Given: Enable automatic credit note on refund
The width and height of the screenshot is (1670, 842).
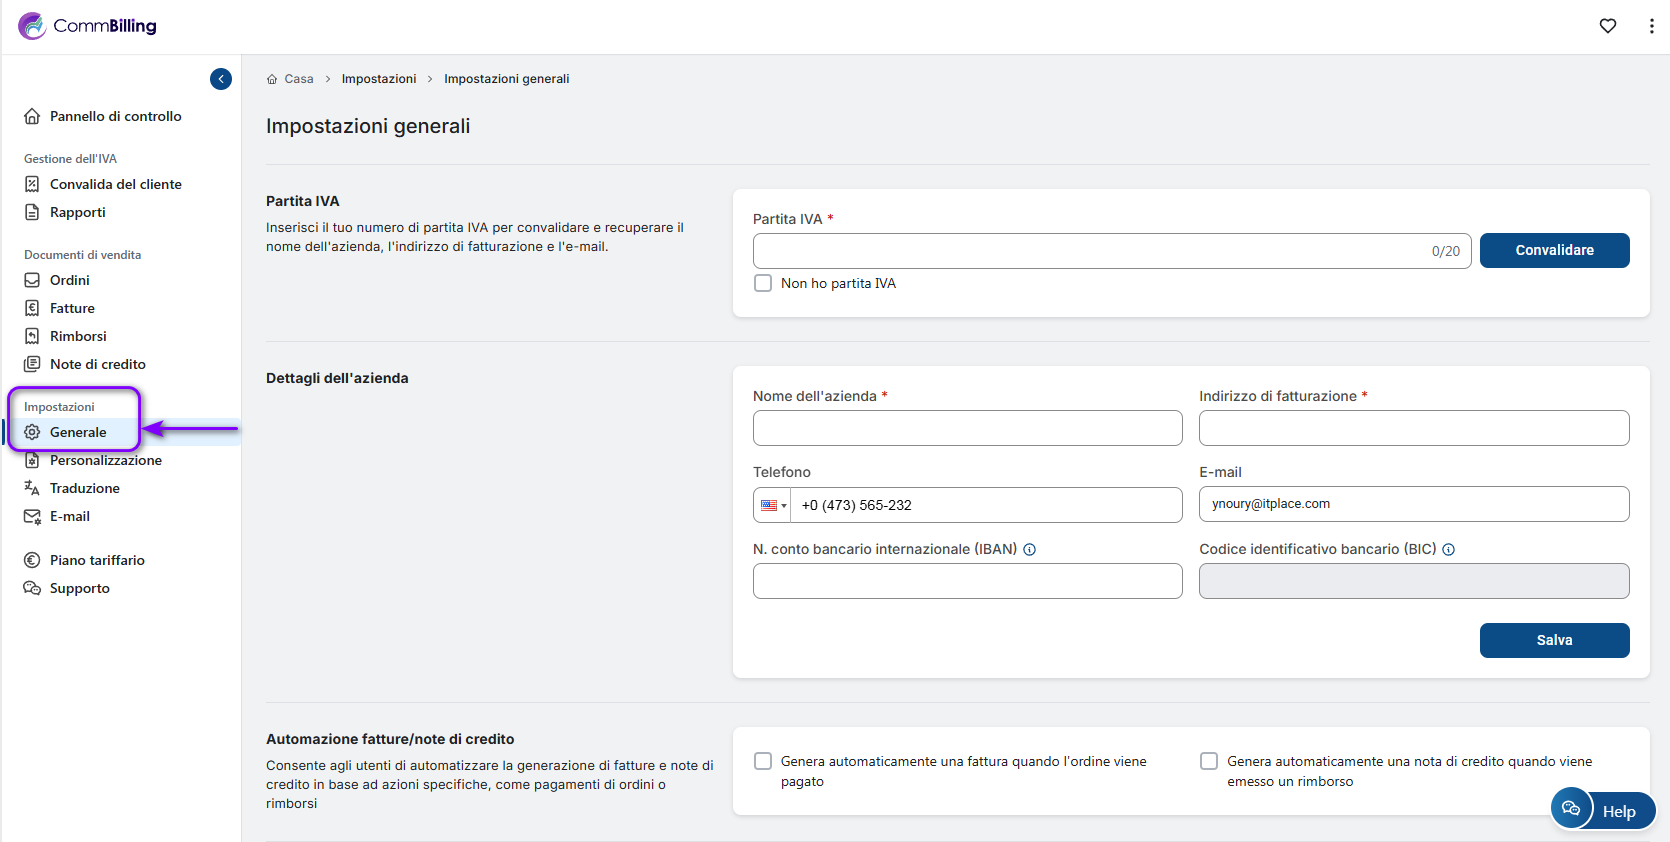Looking at the screenshot, I should tap(1209, 761).
